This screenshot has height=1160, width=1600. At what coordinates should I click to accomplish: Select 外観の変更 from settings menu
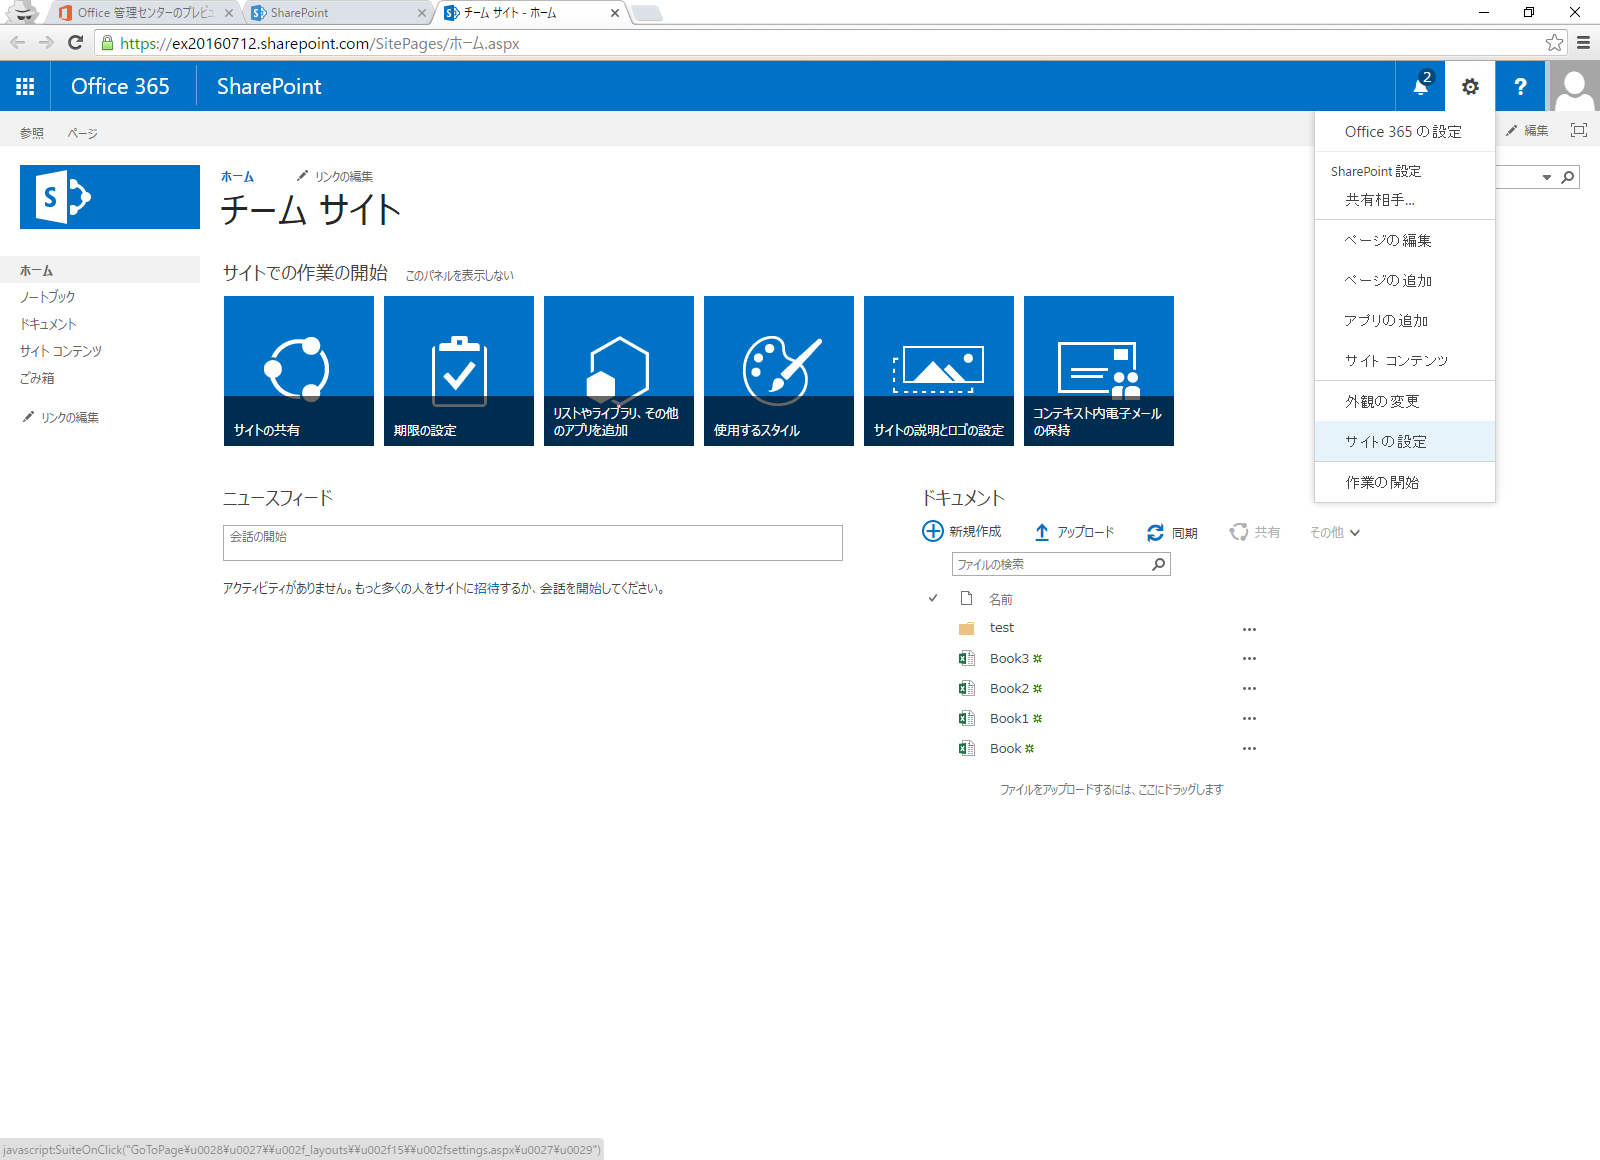(x=1405, y=401)
